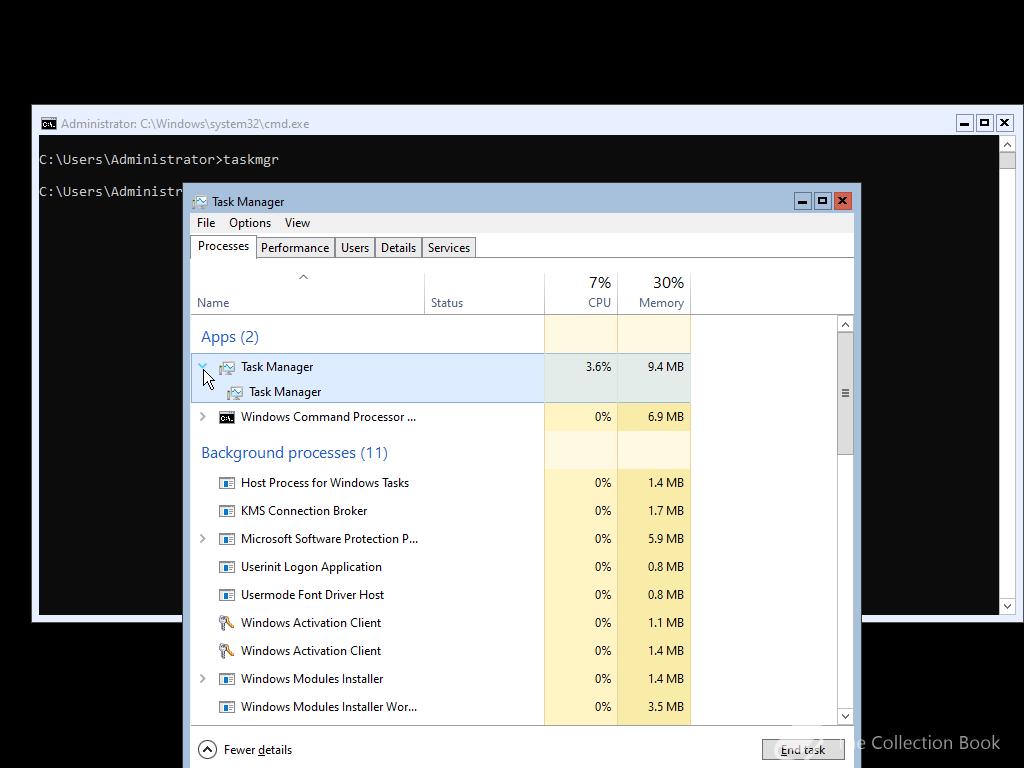Click the Fewer details link
The image size is (1024, 768).
[x=257, y=750]
